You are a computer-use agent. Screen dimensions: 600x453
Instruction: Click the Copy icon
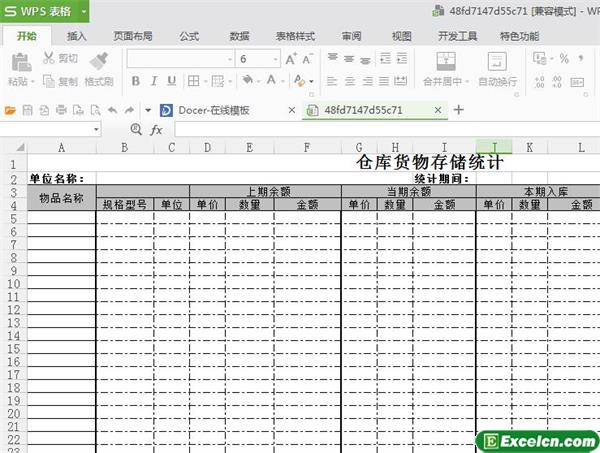[49, 81]
